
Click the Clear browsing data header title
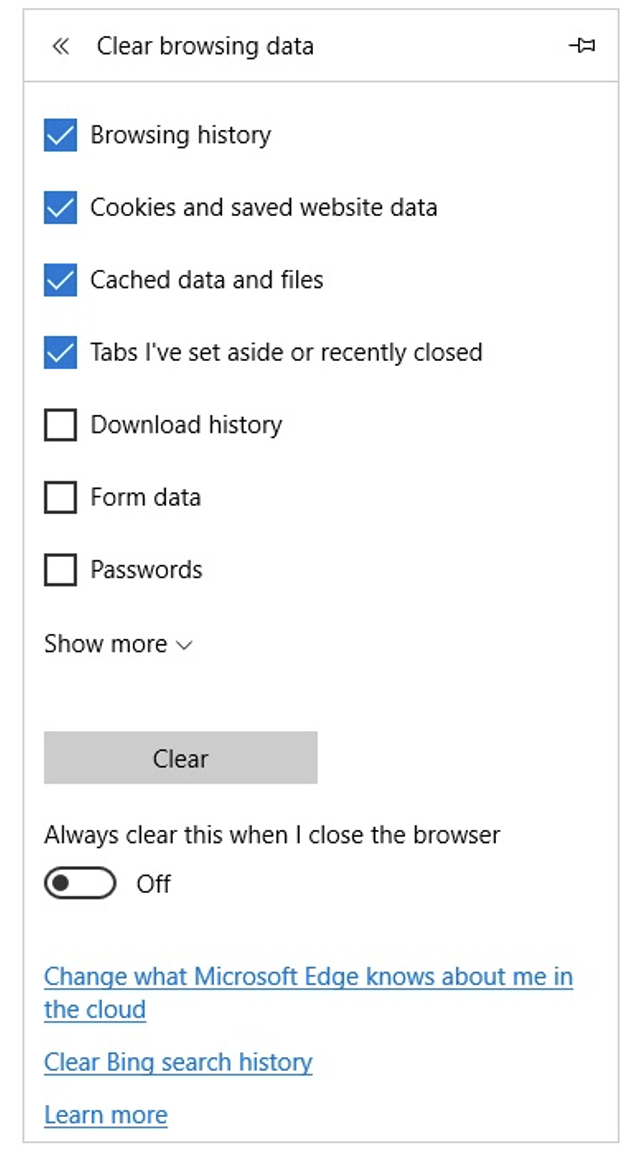pos(205,46)
